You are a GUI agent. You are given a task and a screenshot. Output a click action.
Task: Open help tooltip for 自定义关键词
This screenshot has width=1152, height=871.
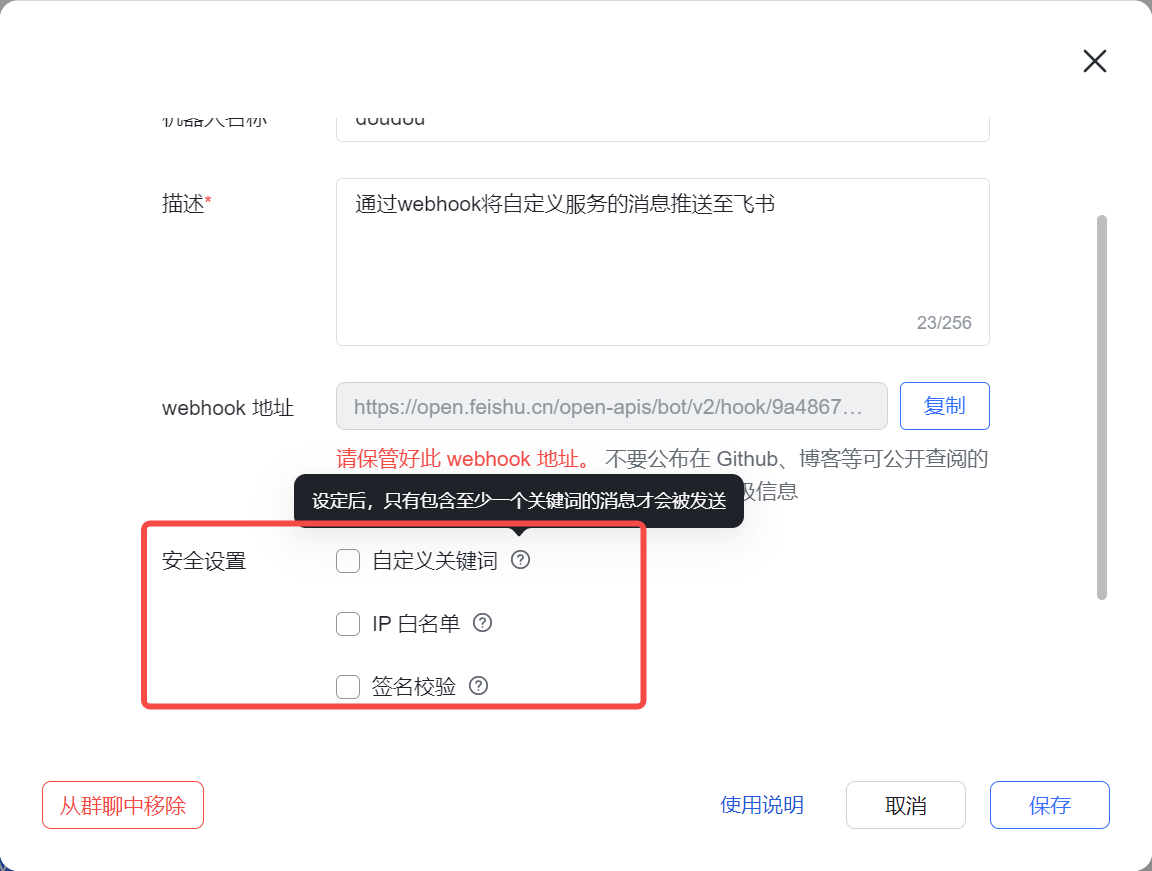[521, 560]
